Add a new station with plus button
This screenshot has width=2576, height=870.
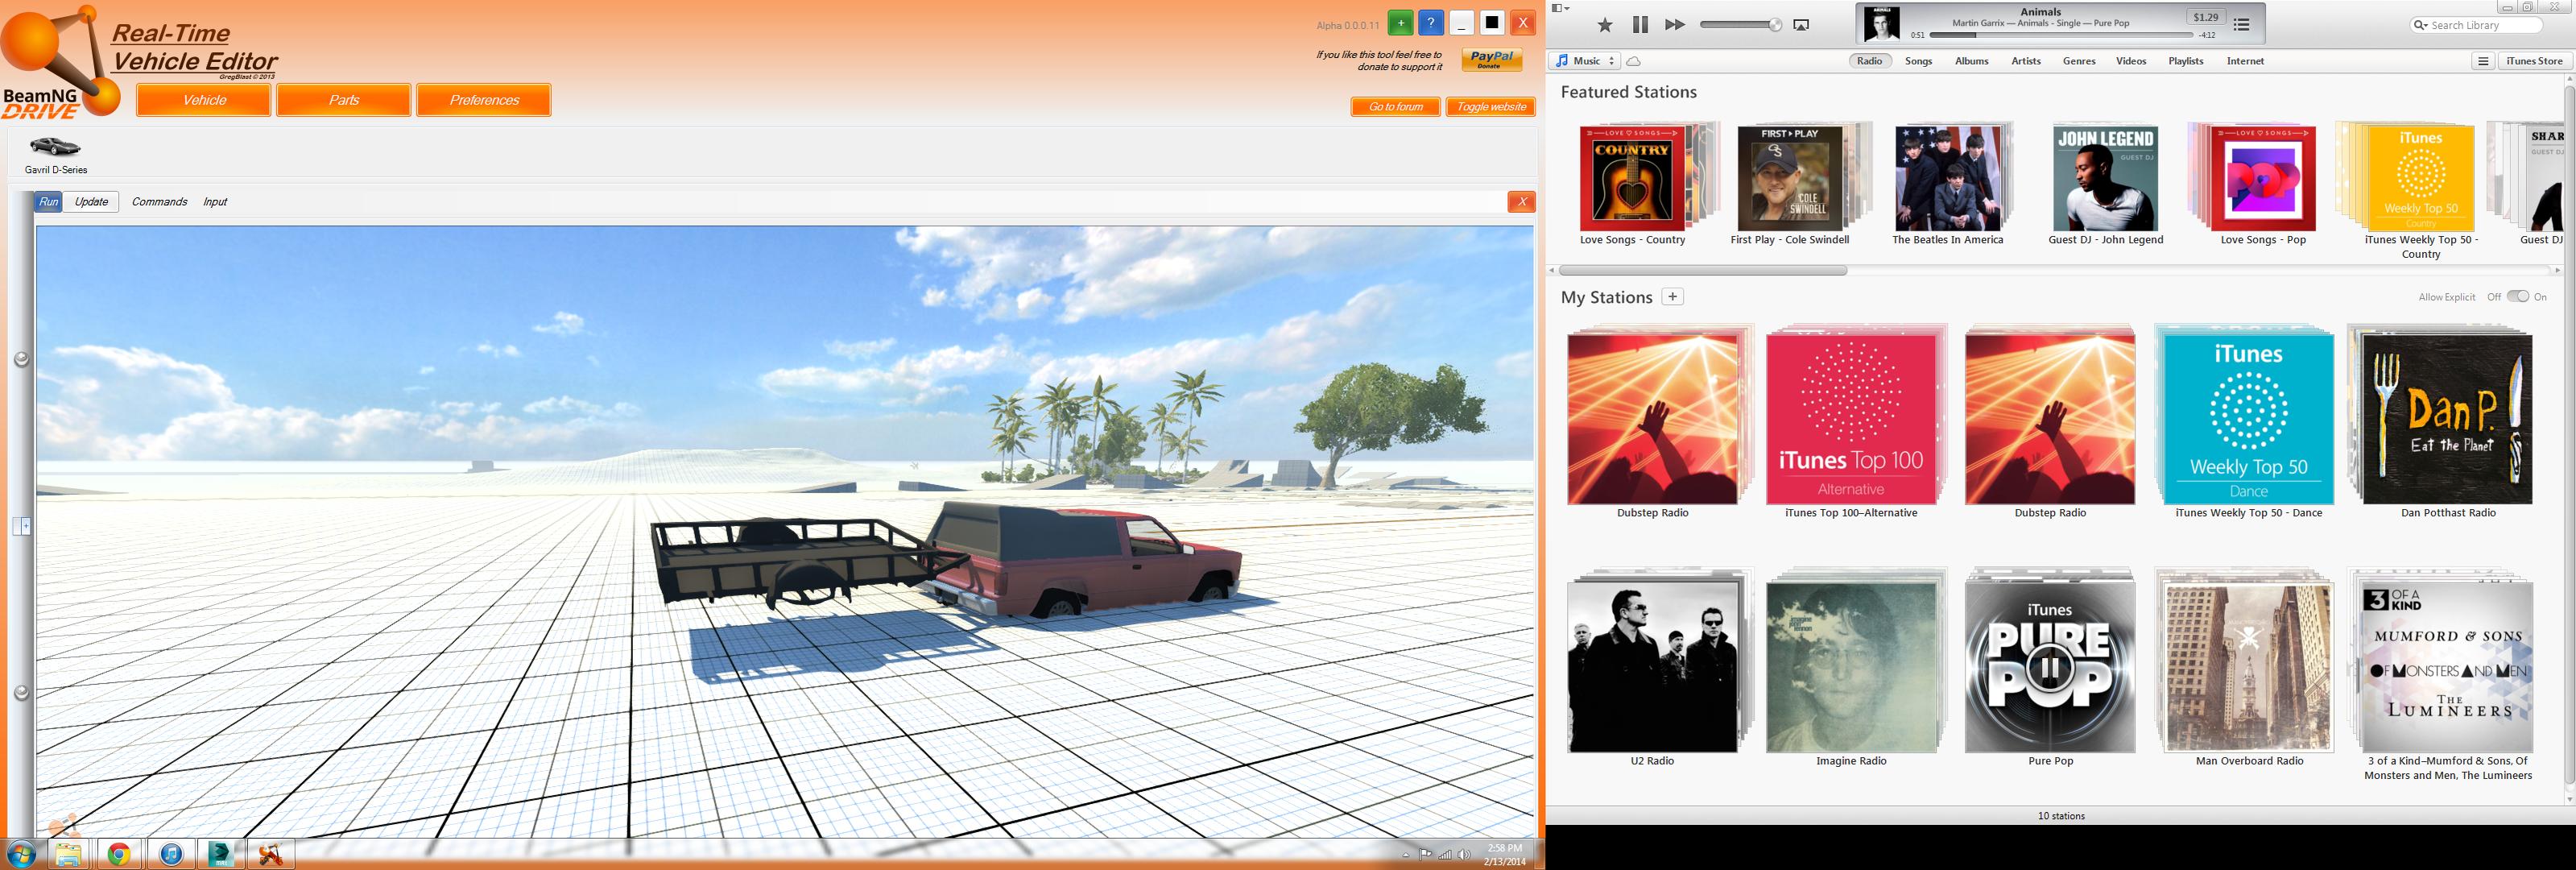coord(1672,297)
